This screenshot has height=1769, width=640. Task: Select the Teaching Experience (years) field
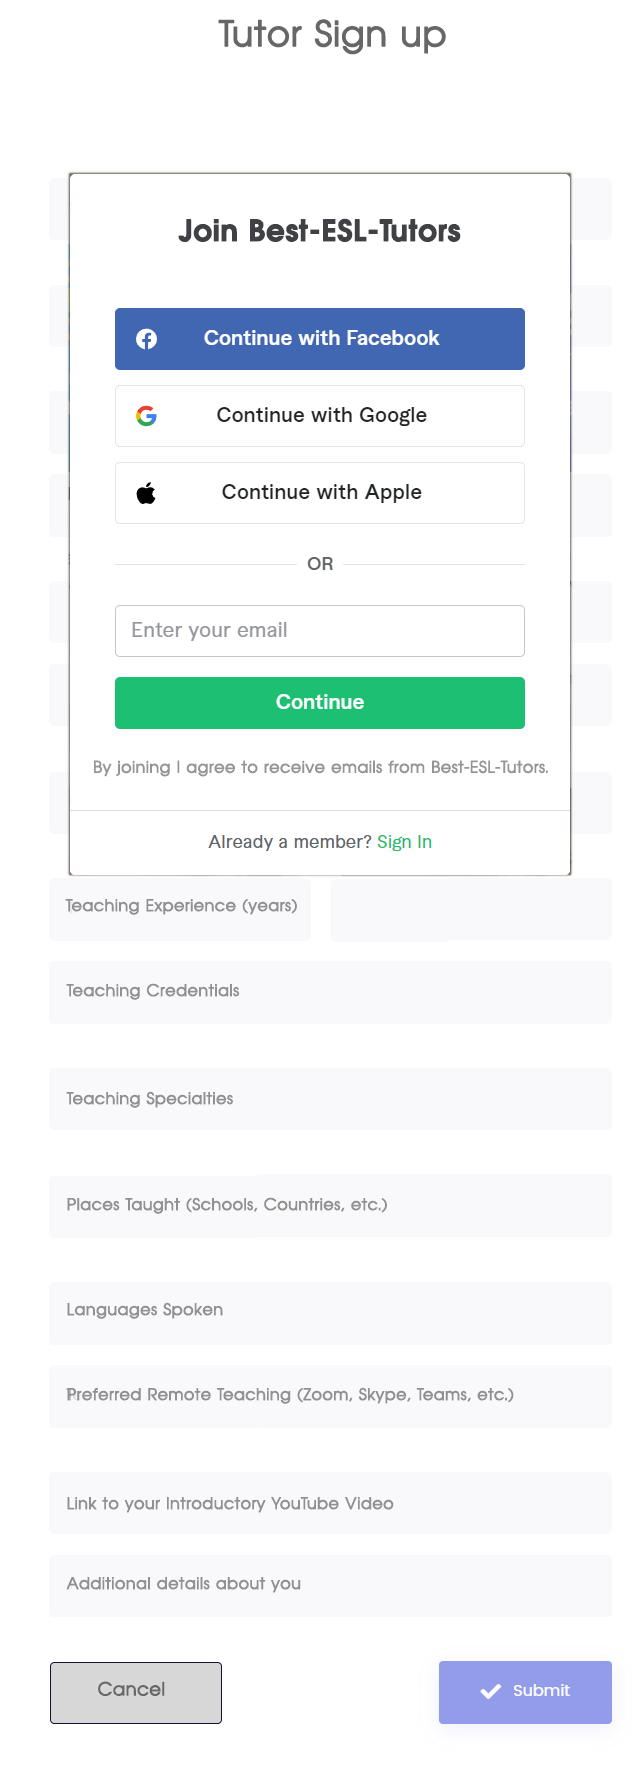pyautogui.click(x=179, y=906)
